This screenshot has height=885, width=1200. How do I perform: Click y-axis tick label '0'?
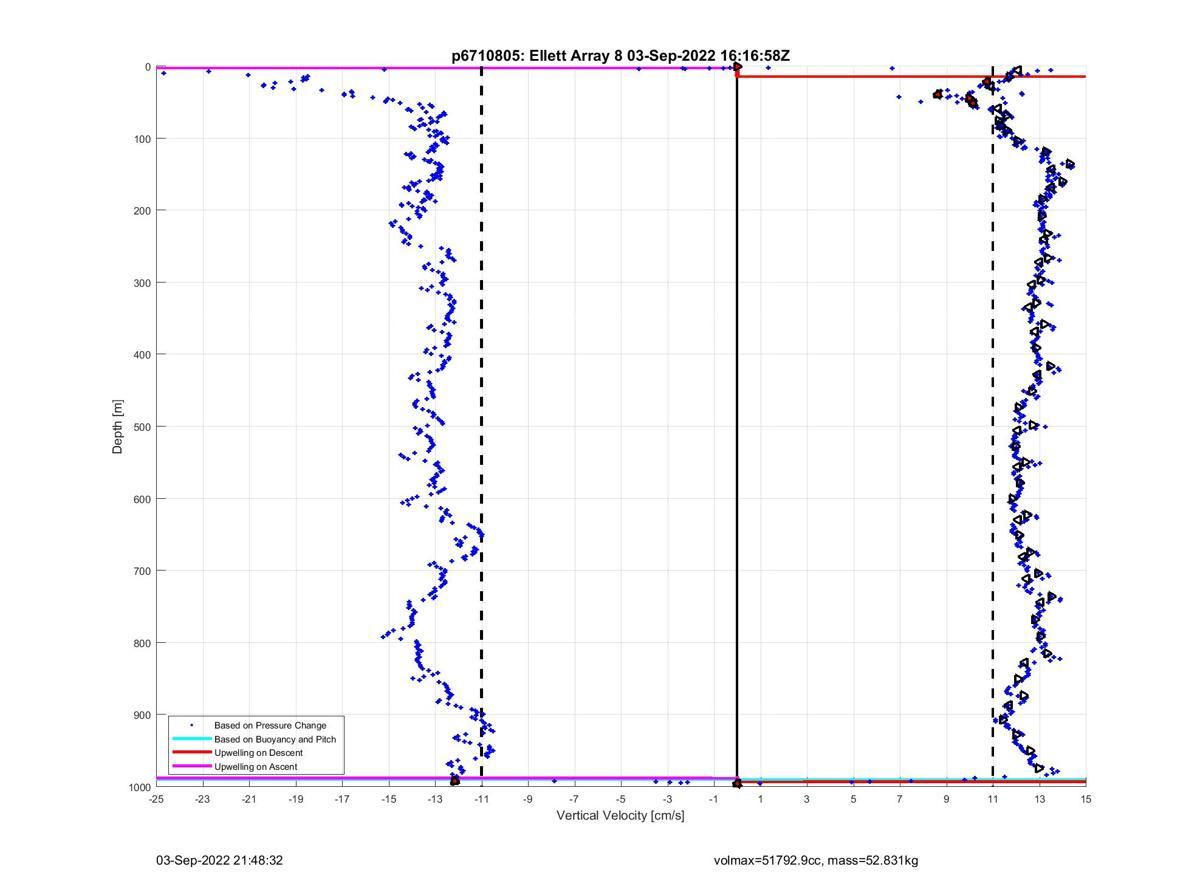tap(148, 67)
